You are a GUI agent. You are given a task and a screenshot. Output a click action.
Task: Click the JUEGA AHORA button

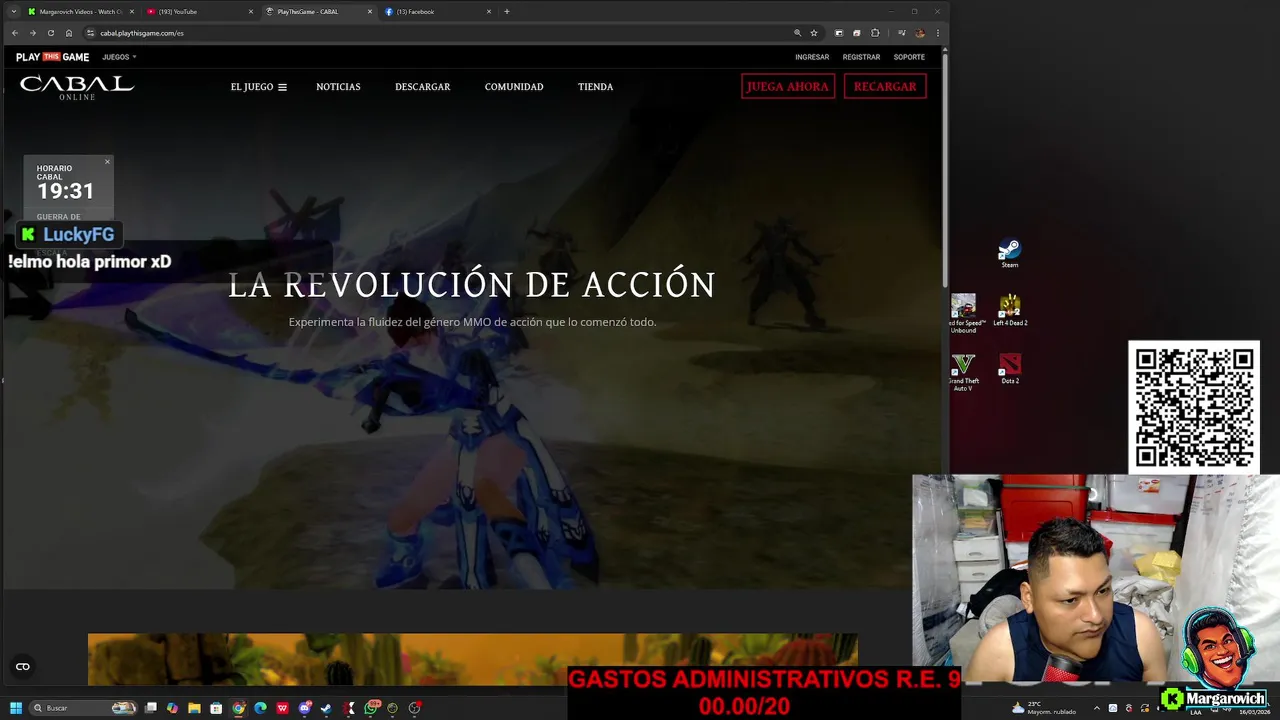click(x=788, y=86)
